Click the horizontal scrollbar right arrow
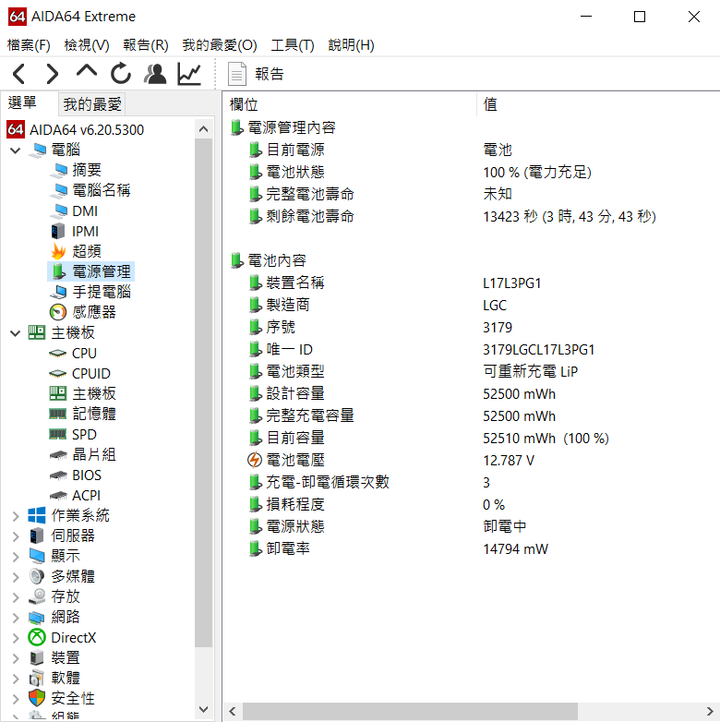This screenshot has height=722, width=720. click(x=709, y=711)
